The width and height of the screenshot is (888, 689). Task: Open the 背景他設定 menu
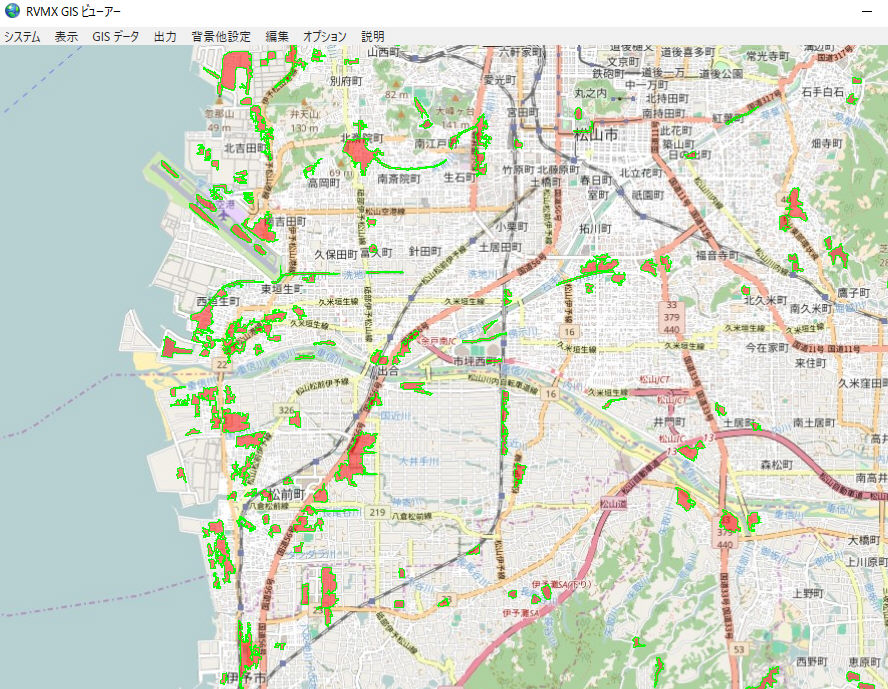click(x=221, y=36)
